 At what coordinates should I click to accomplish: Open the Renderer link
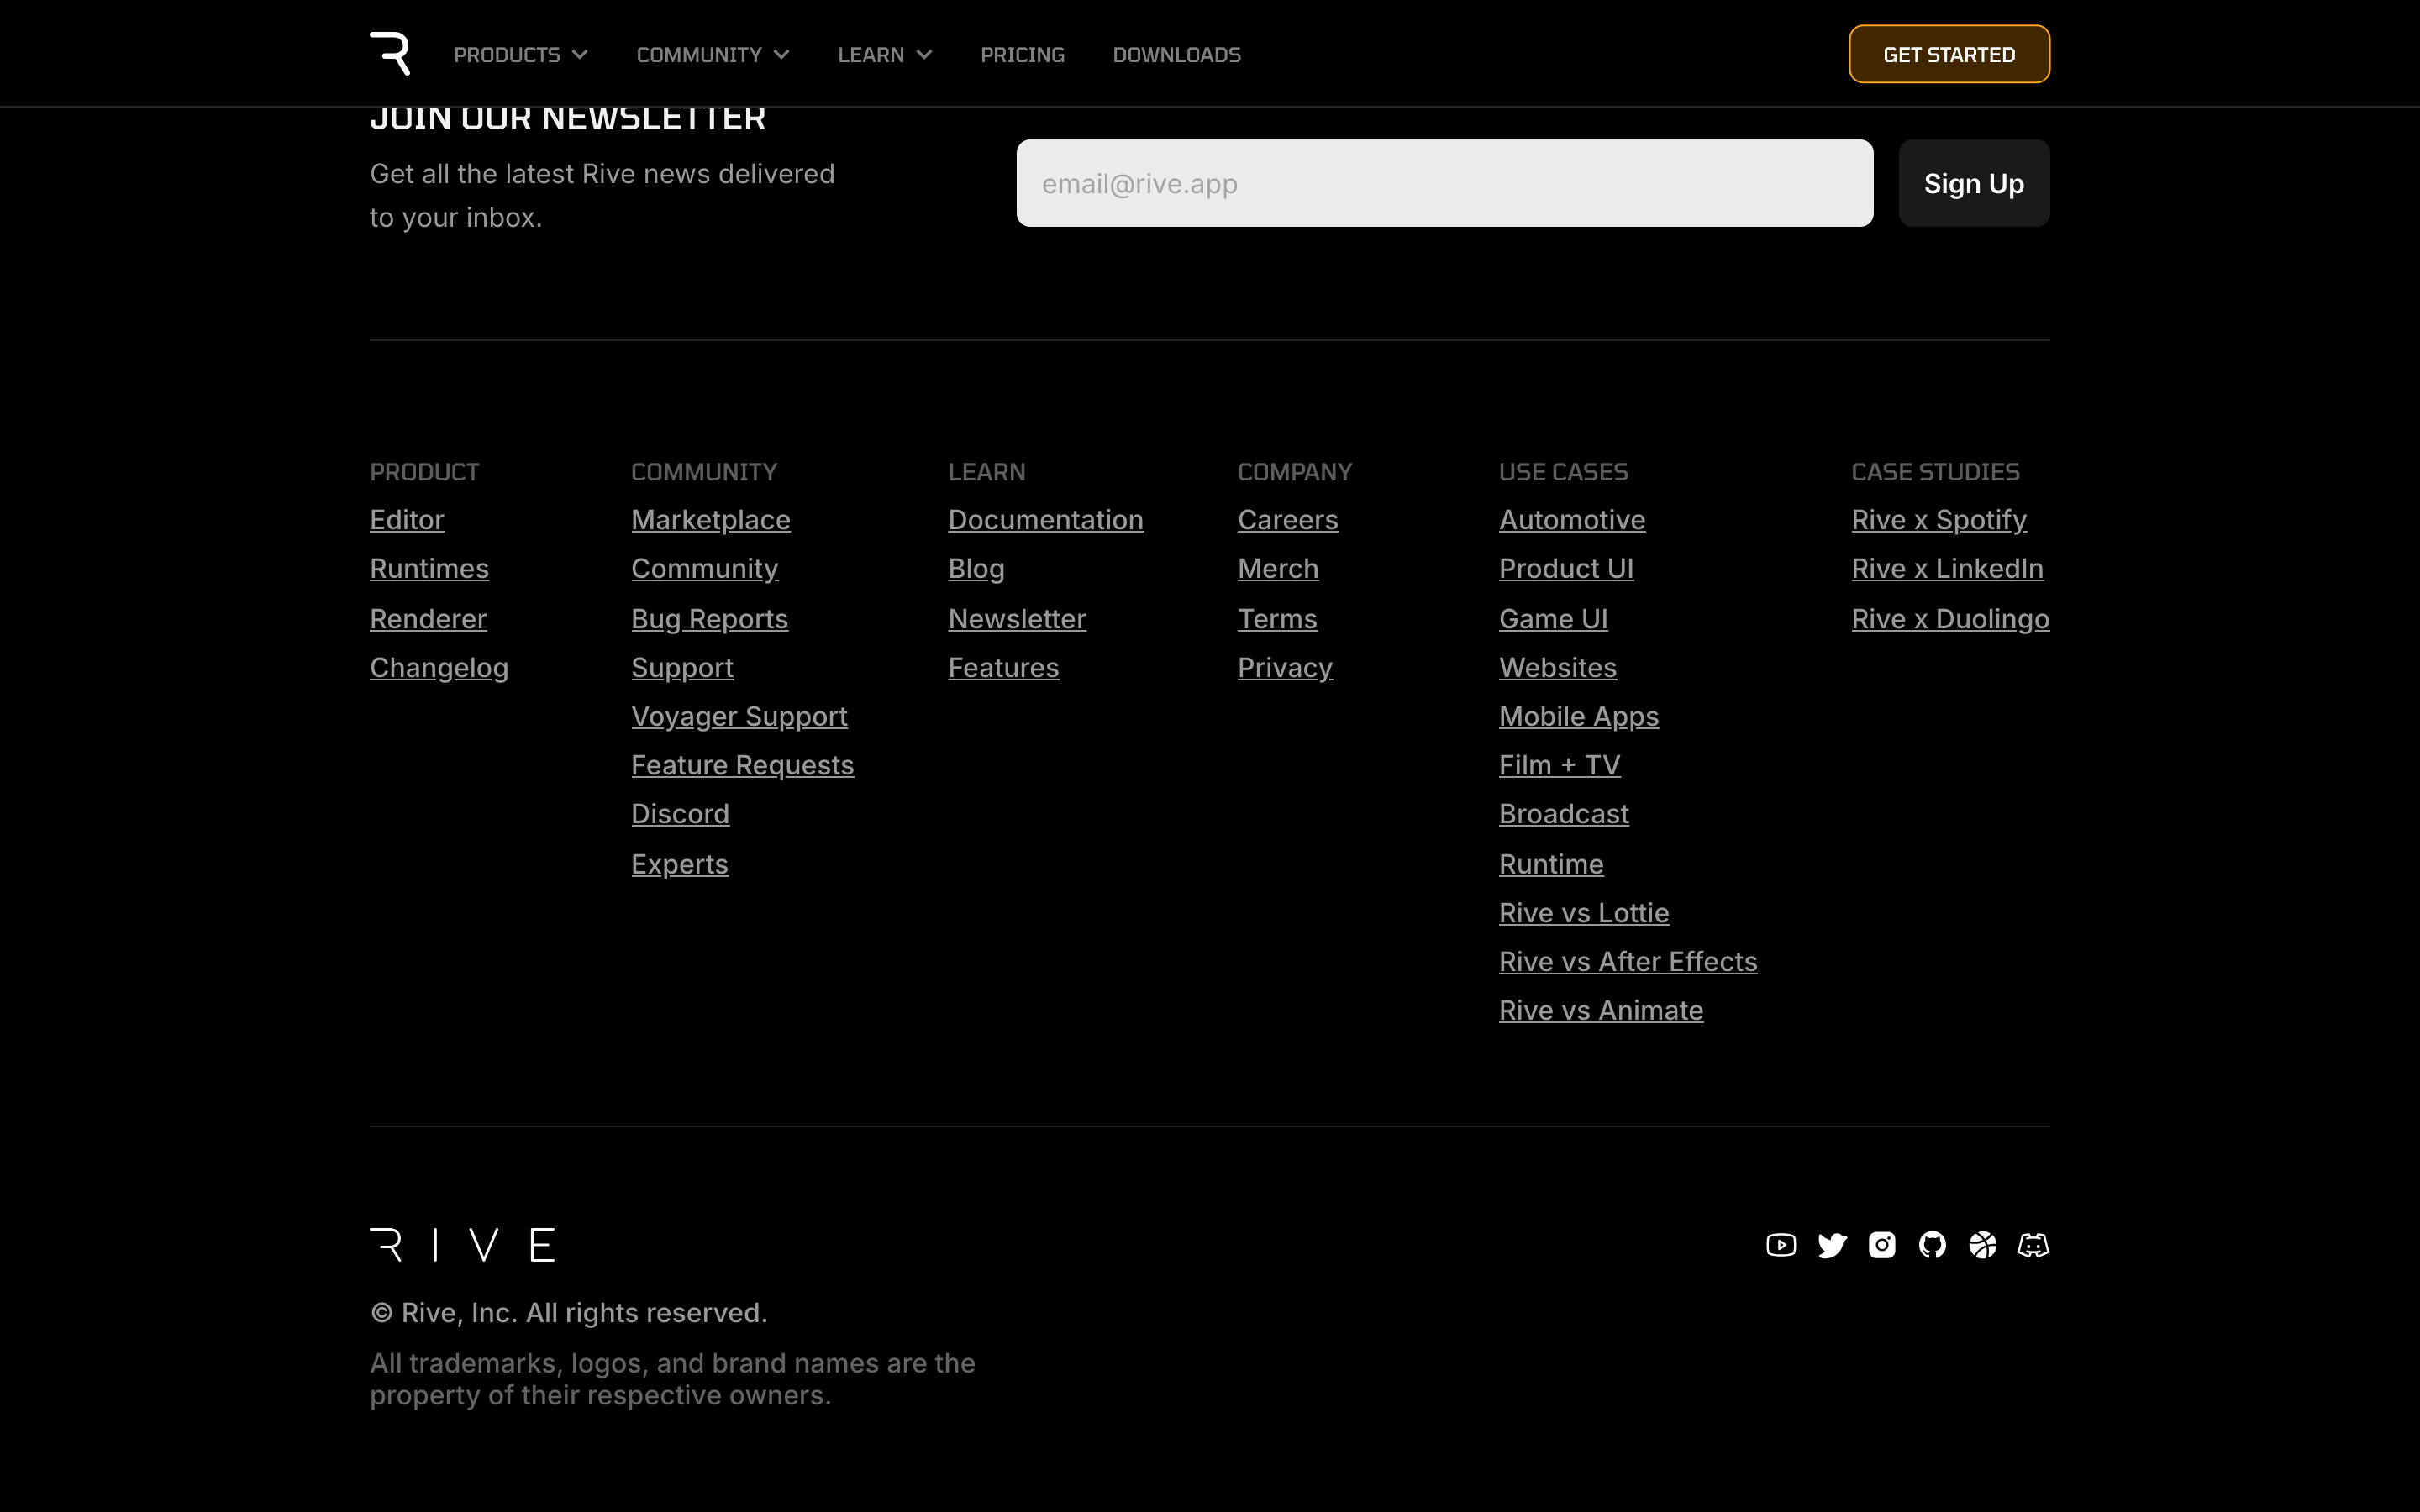(x=428, y=619)
